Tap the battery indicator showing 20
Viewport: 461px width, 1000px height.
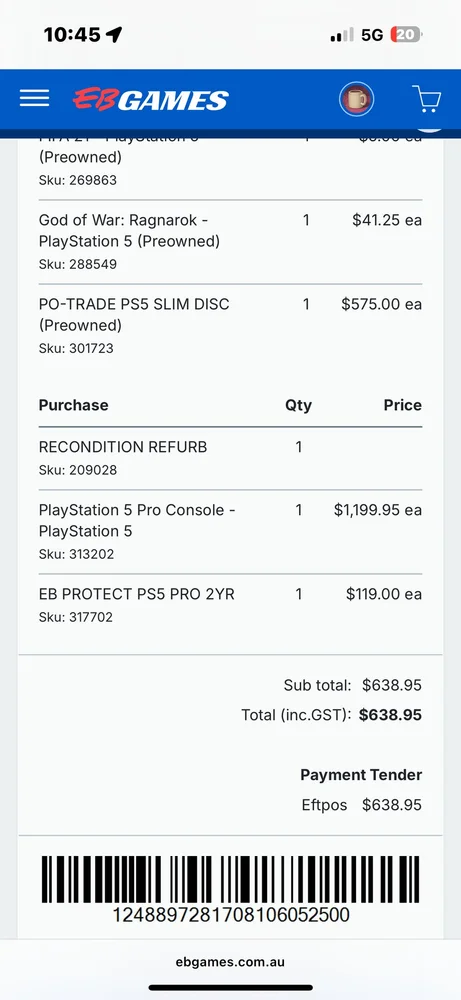coord(407,34)
